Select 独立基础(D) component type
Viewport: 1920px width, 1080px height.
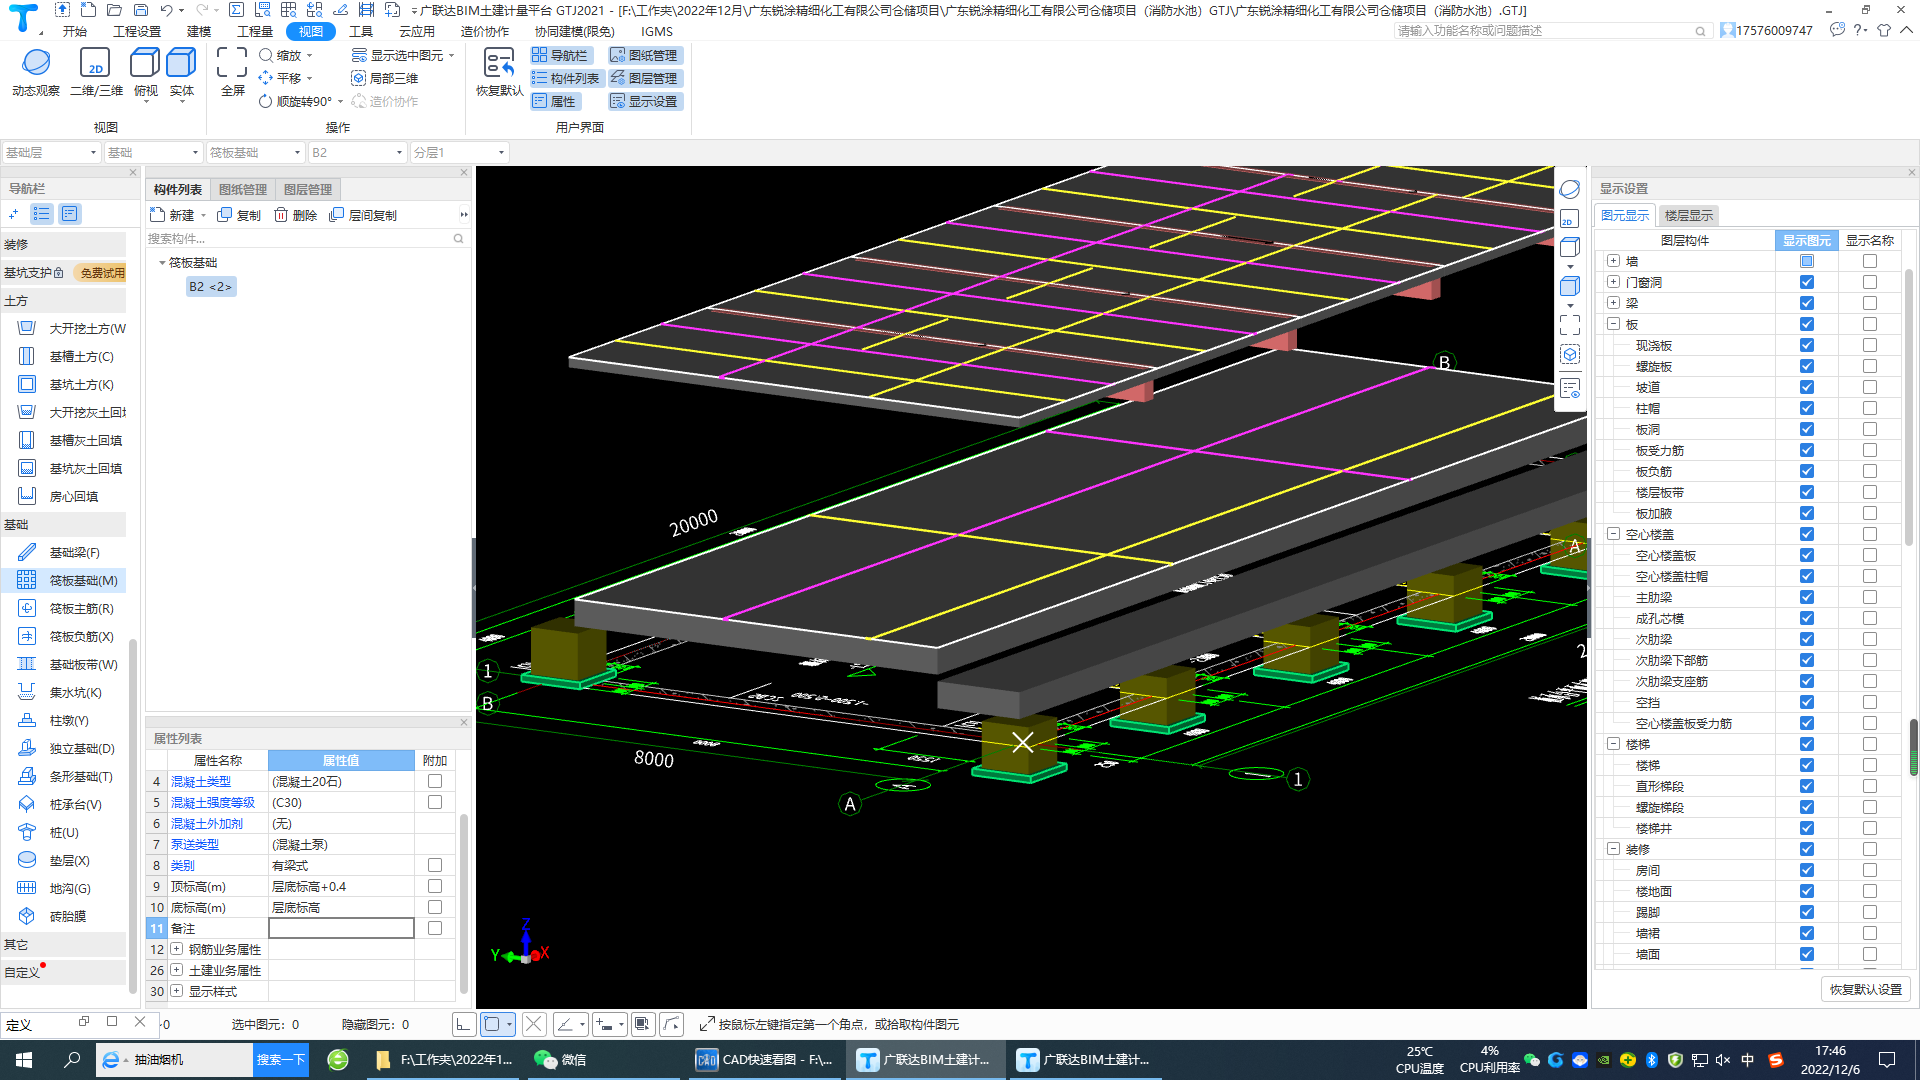click(x=68, y=748)
